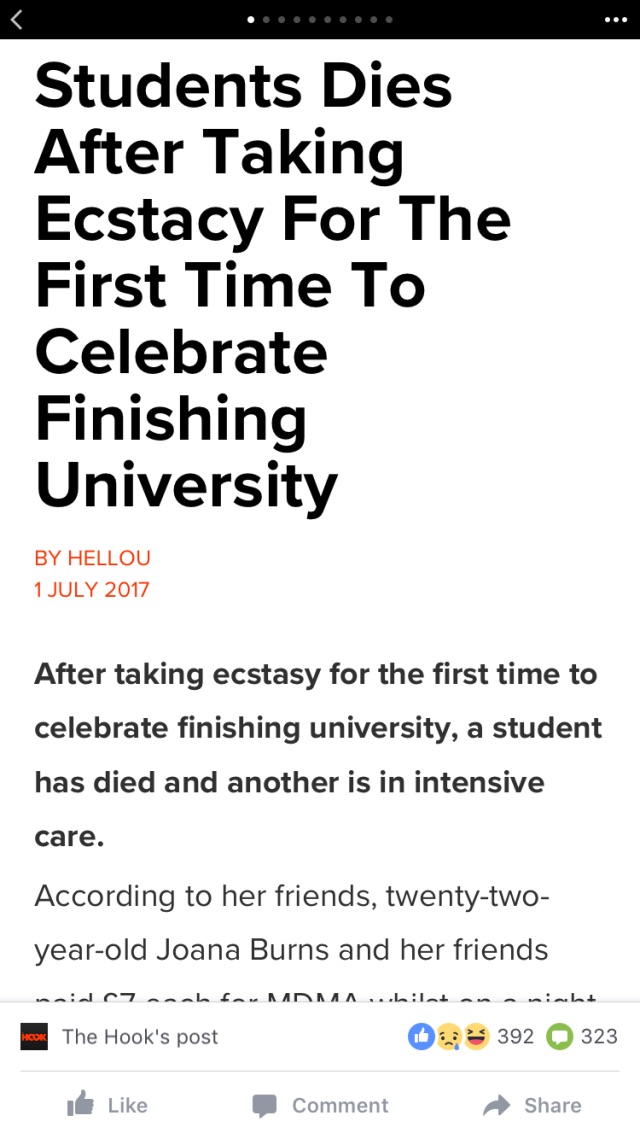
Task: Tap the Share arrow button
Action: (x=532, y=1106)
